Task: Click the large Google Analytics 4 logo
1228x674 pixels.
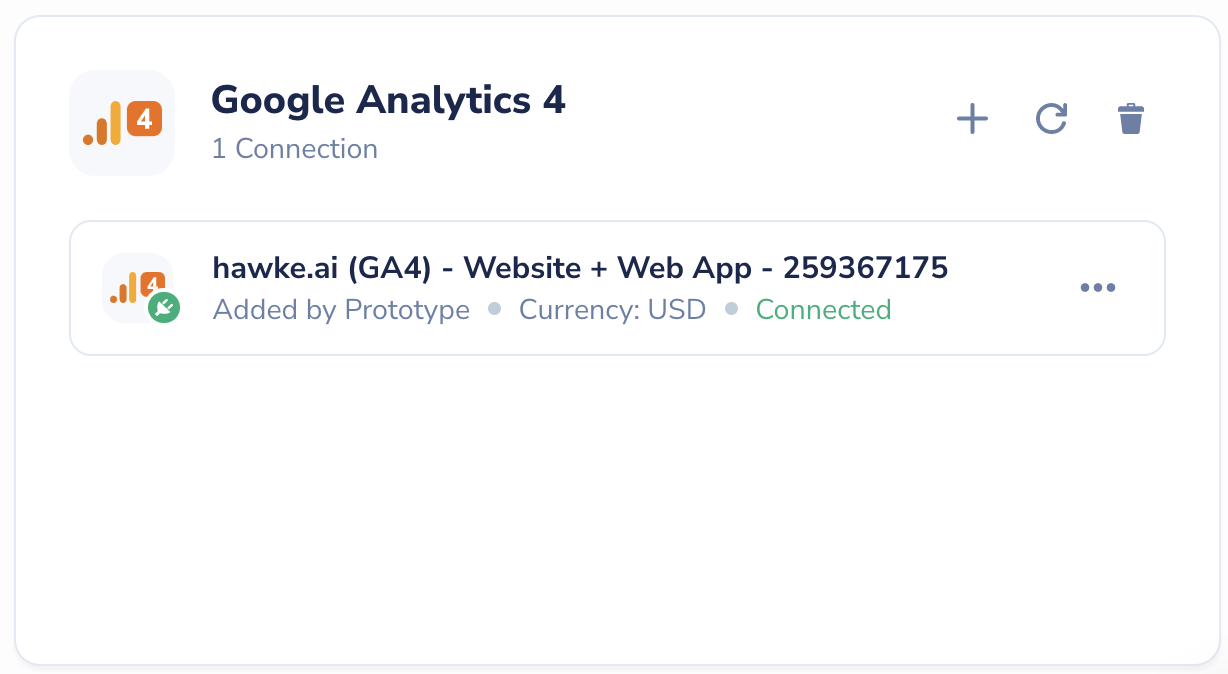Action: pyautogui.click(x=122, y=123)
